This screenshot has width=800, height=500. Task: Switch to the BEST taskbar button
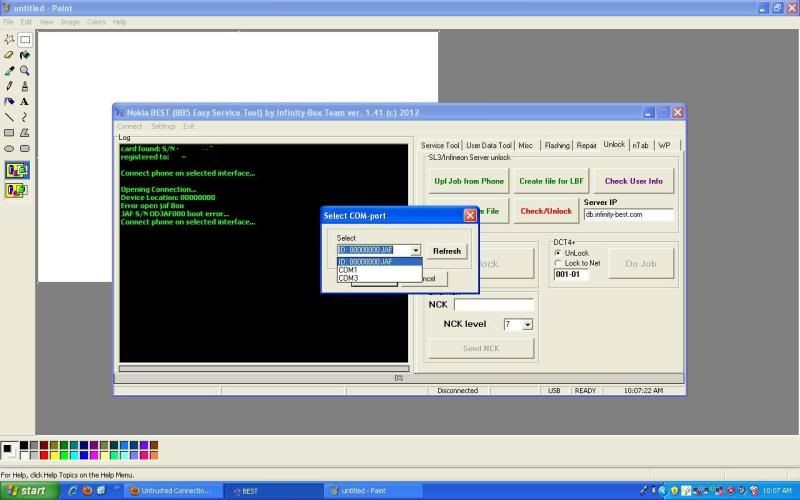[x=273, y=491]
